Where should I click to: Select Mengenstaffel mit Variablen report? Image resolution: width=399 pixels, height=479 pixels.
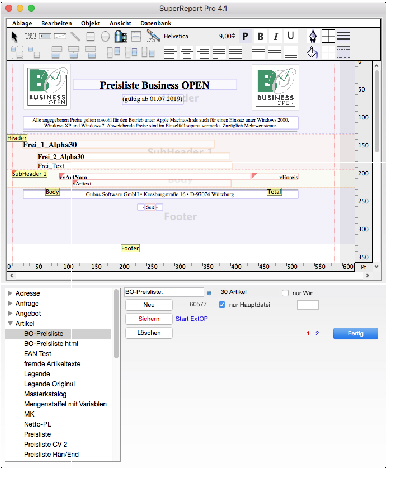click(66, 404)
